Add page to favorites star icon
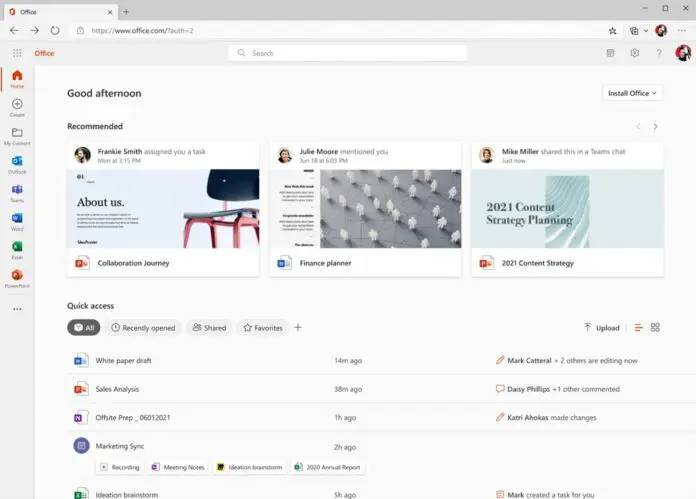This screenshot has width=696, height=499. coord(613,31)
